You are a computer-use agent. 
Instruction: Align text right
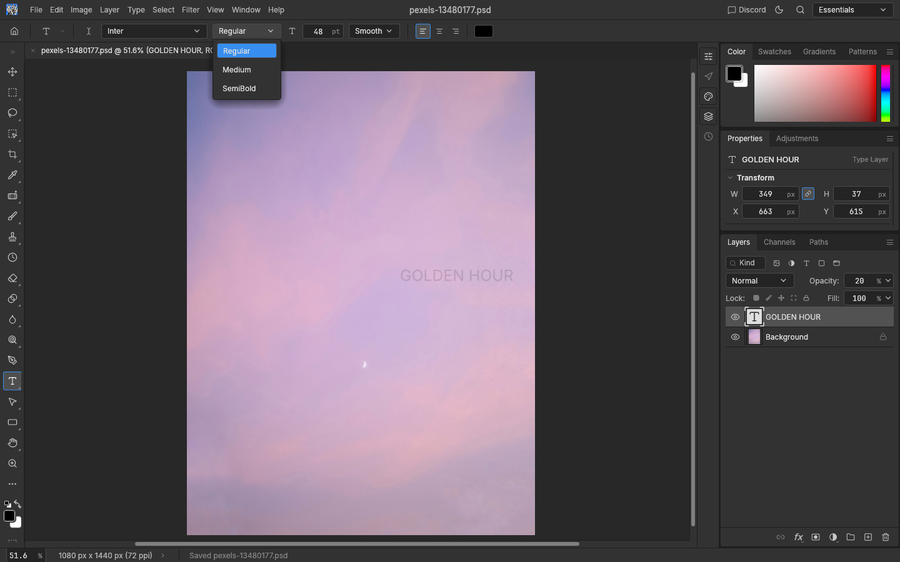tap(456, 31)
